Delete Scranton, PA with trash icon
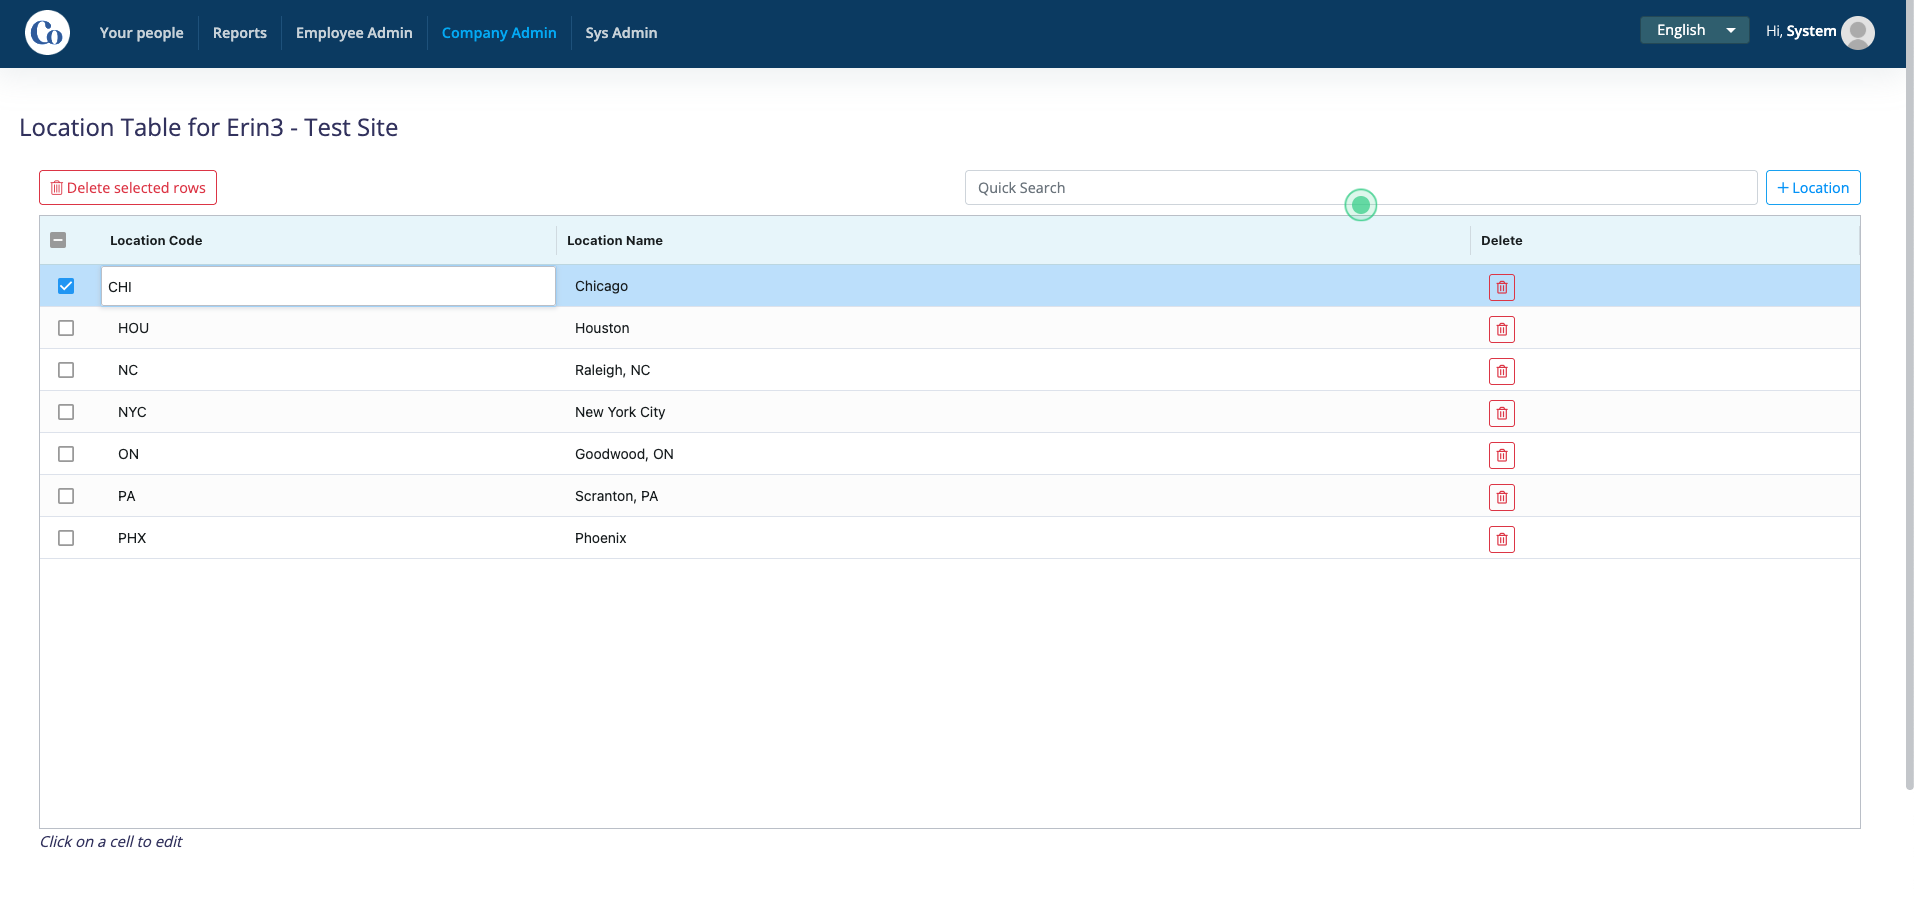This screenshot has width=1914, height=903. click(x=1501, y=497)
